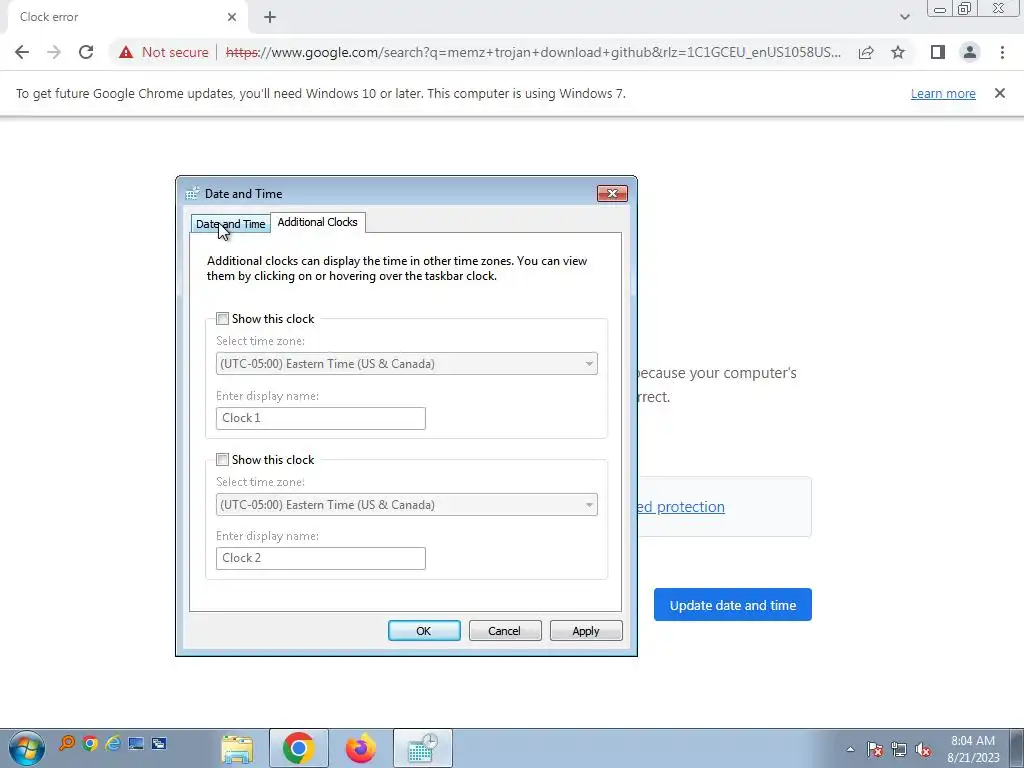Expand the time zone dropdown above Clock 1
The height and width of the screenshot is (768, 1024).
coord(406,364)
